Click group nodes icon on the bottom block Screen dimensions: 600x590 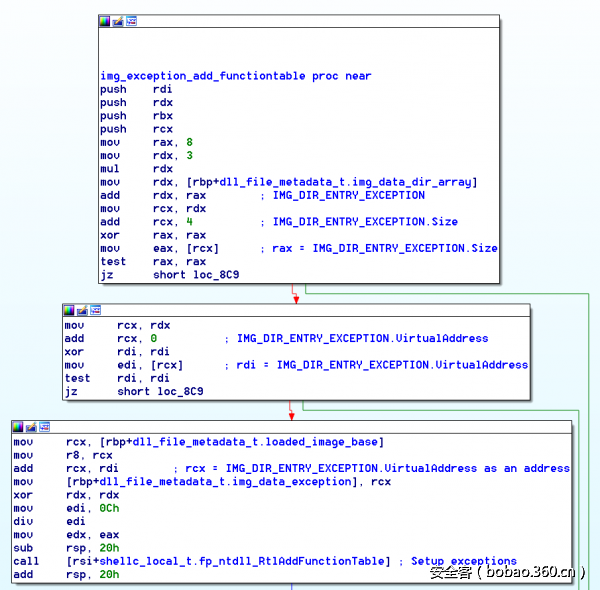44,427
